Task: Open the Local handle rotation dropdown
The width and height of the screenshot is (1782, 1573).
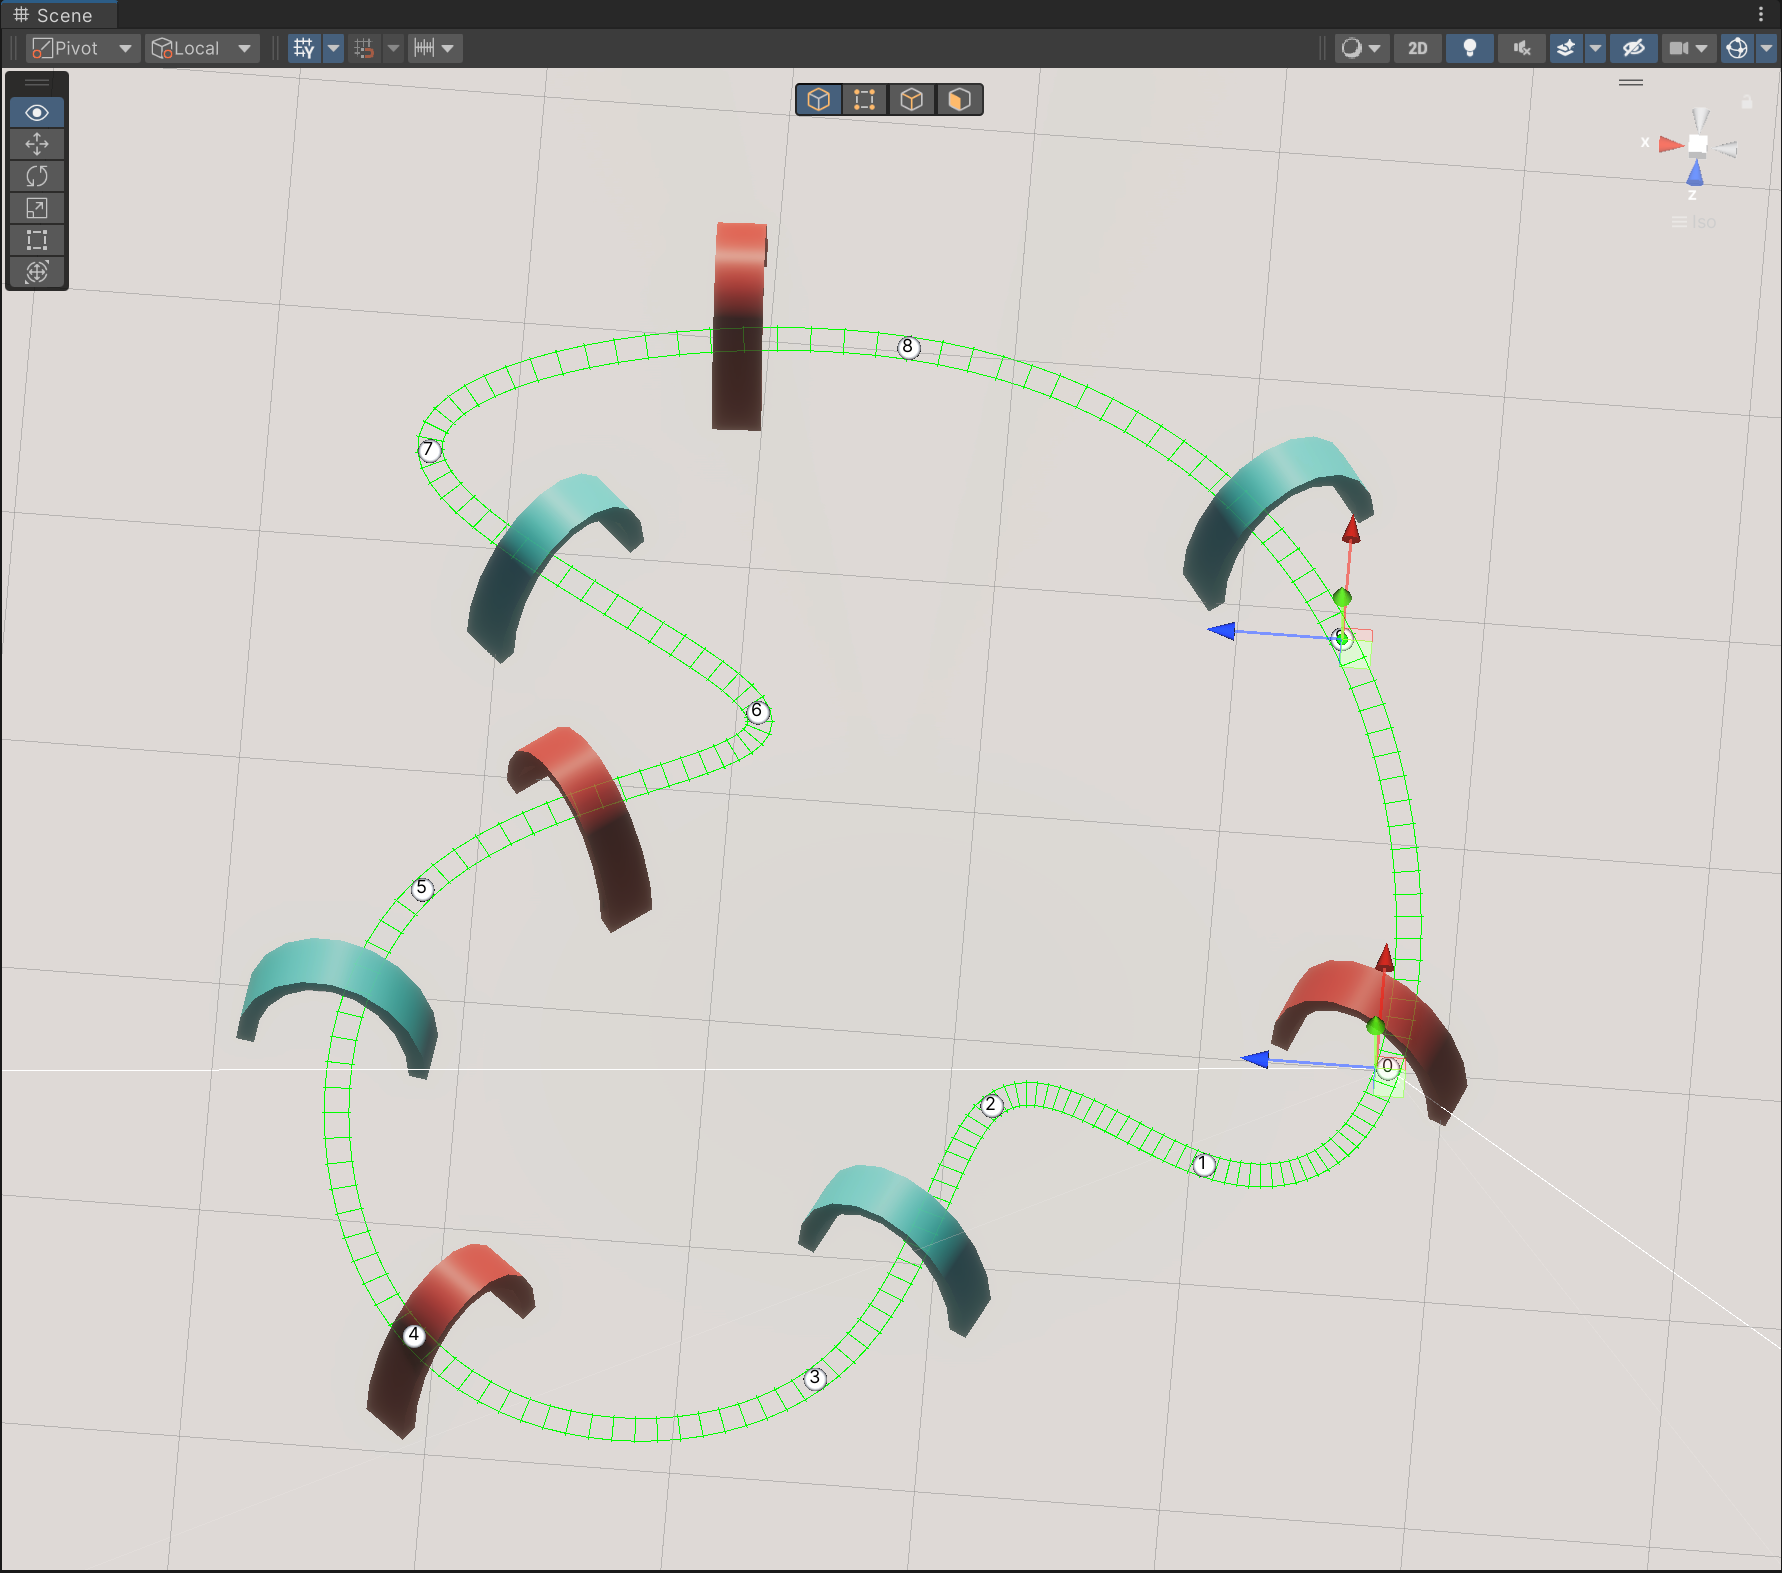Action: (x=203, y=48)
